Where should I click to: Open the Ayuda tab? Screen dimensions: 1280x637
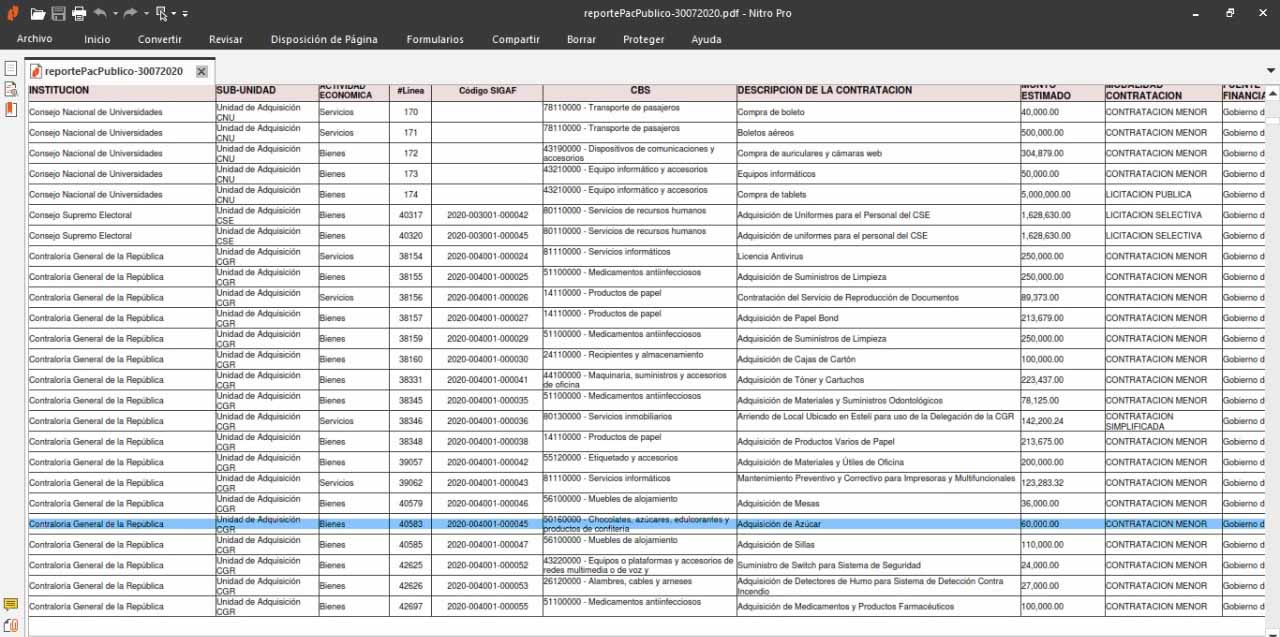click(x=706, y=39)
